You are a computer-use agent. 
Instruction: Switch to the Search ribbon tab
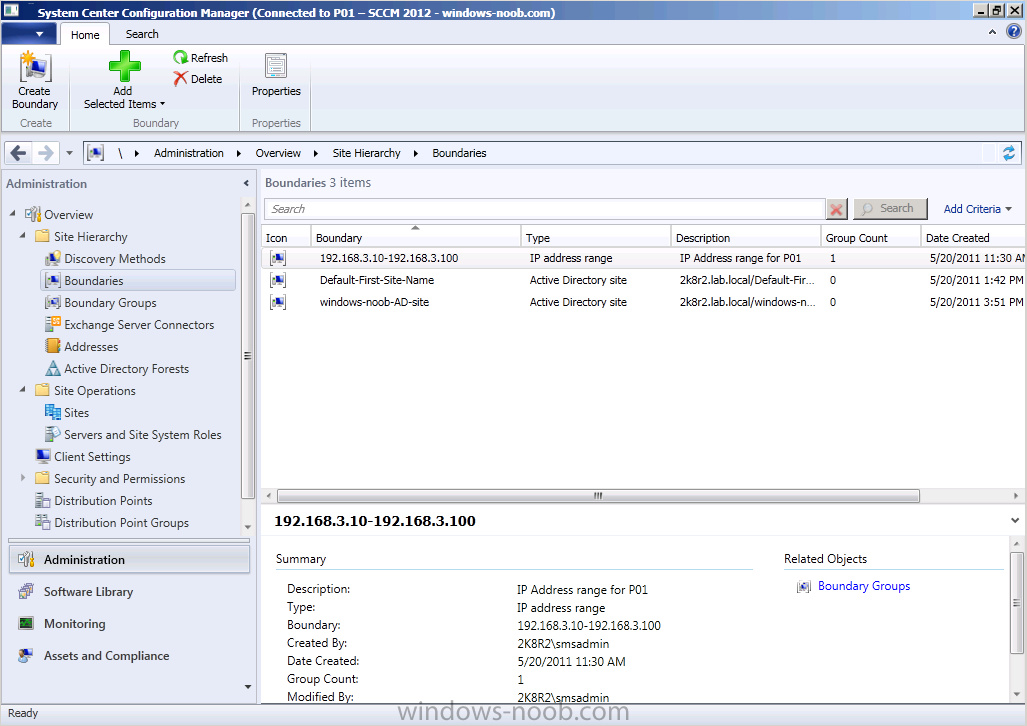(142, 34)
